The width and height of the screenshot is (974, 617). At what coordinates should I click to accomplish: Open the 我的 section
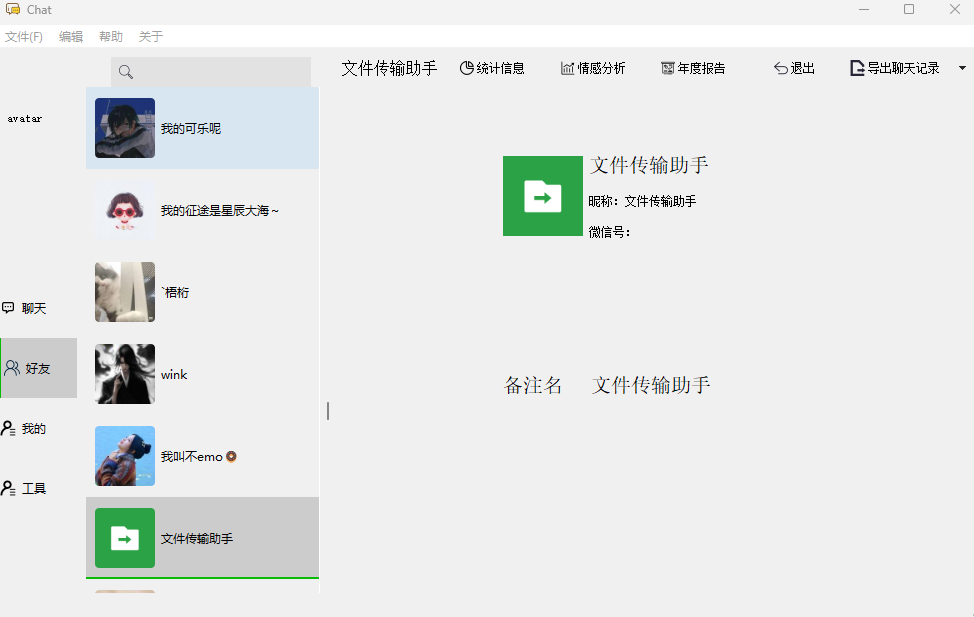coord(39,428)
